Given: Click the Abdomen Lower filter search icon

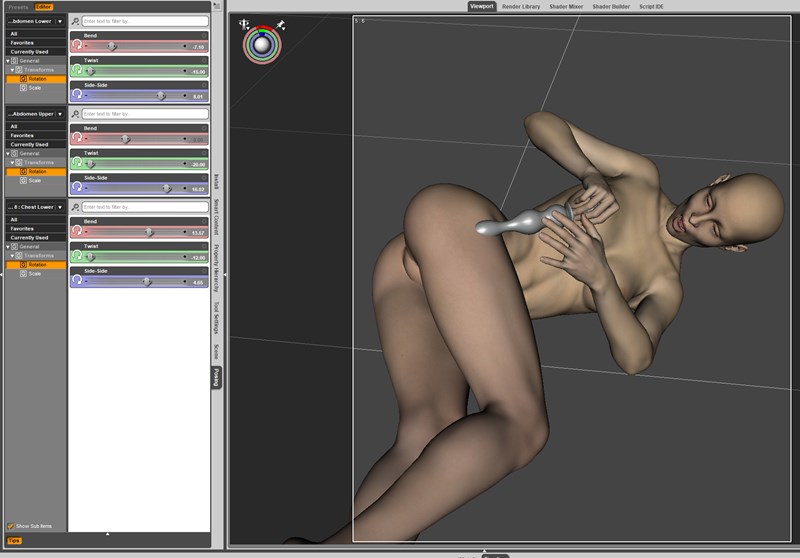Looking at the screenshot, I should tap(76, 21).
